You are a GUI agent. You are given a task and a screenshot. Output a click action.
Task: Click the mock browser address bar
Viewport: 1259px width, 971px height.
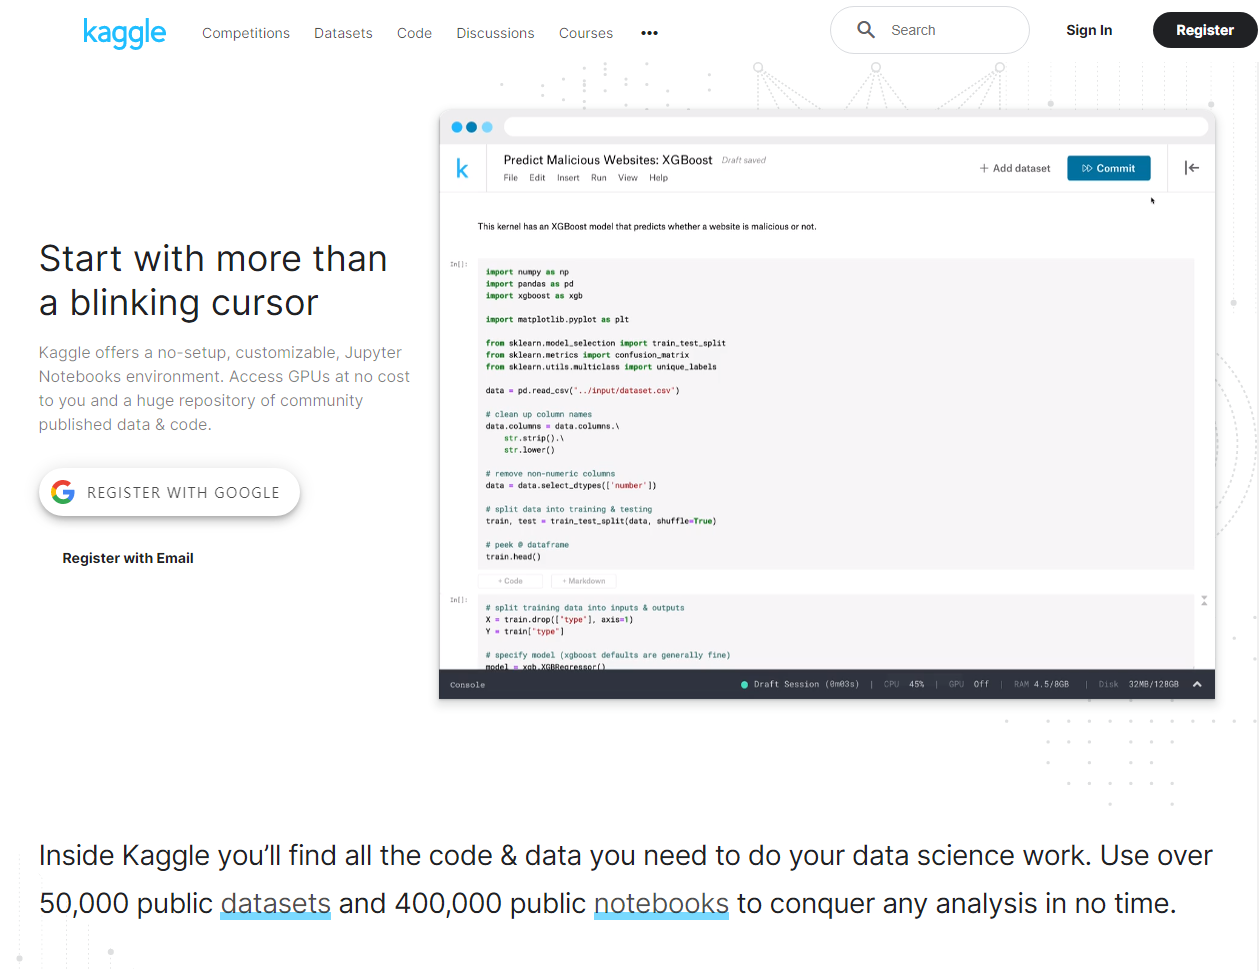click(x=856, y=127)
